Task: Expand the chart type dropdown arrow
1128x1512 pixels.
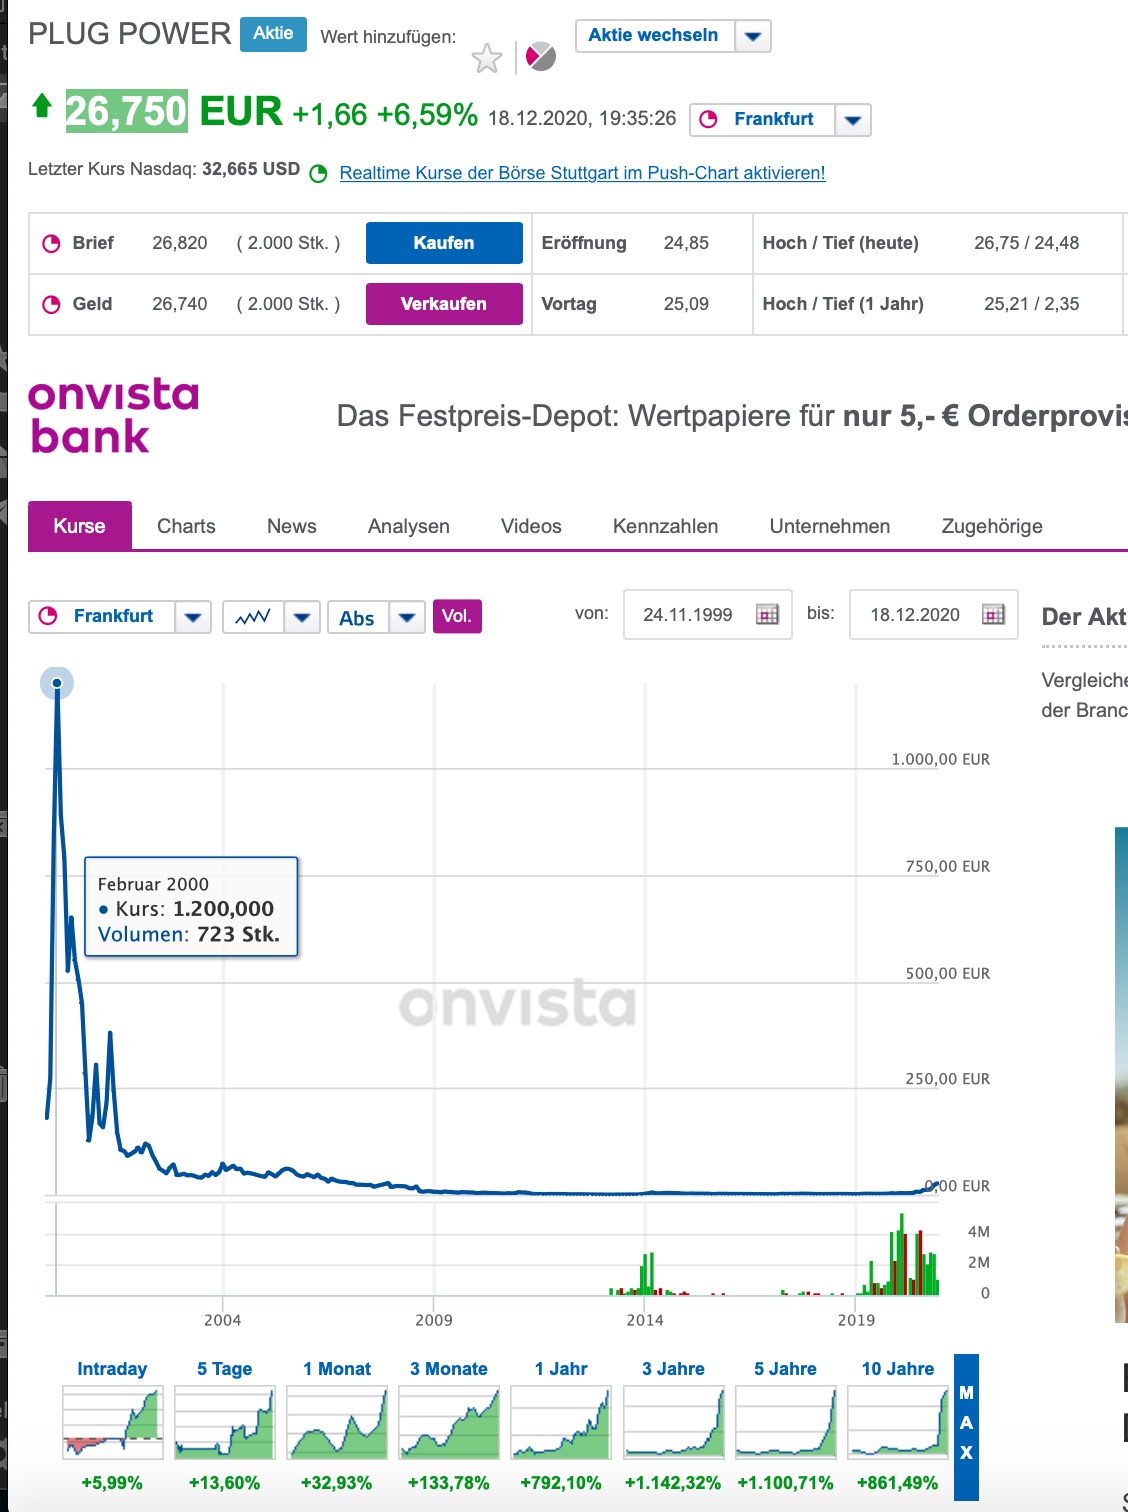Action: pyautogui.click(x=302, y=617)
